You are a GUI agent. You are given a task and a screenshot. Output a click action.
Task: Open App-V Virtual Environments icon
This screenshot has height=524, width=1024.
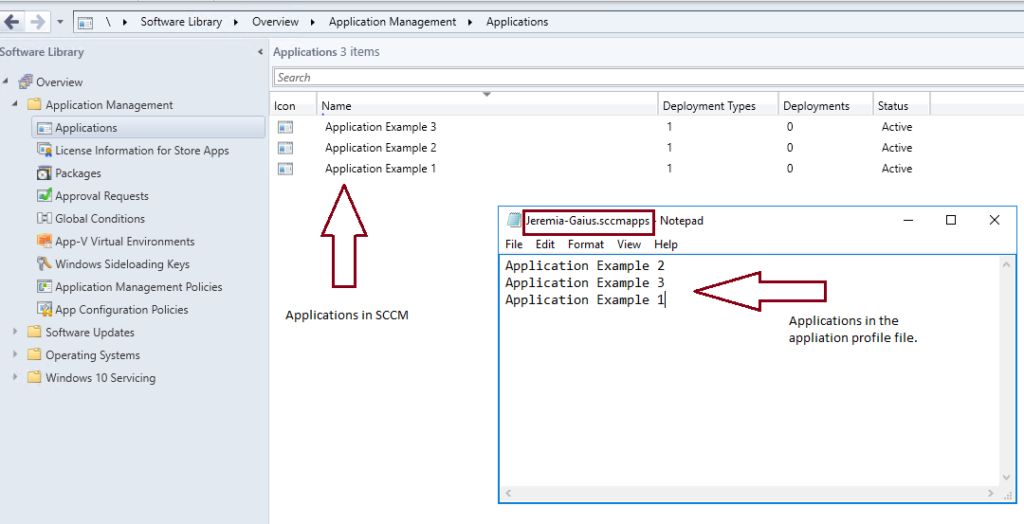[x=44, y=242]
